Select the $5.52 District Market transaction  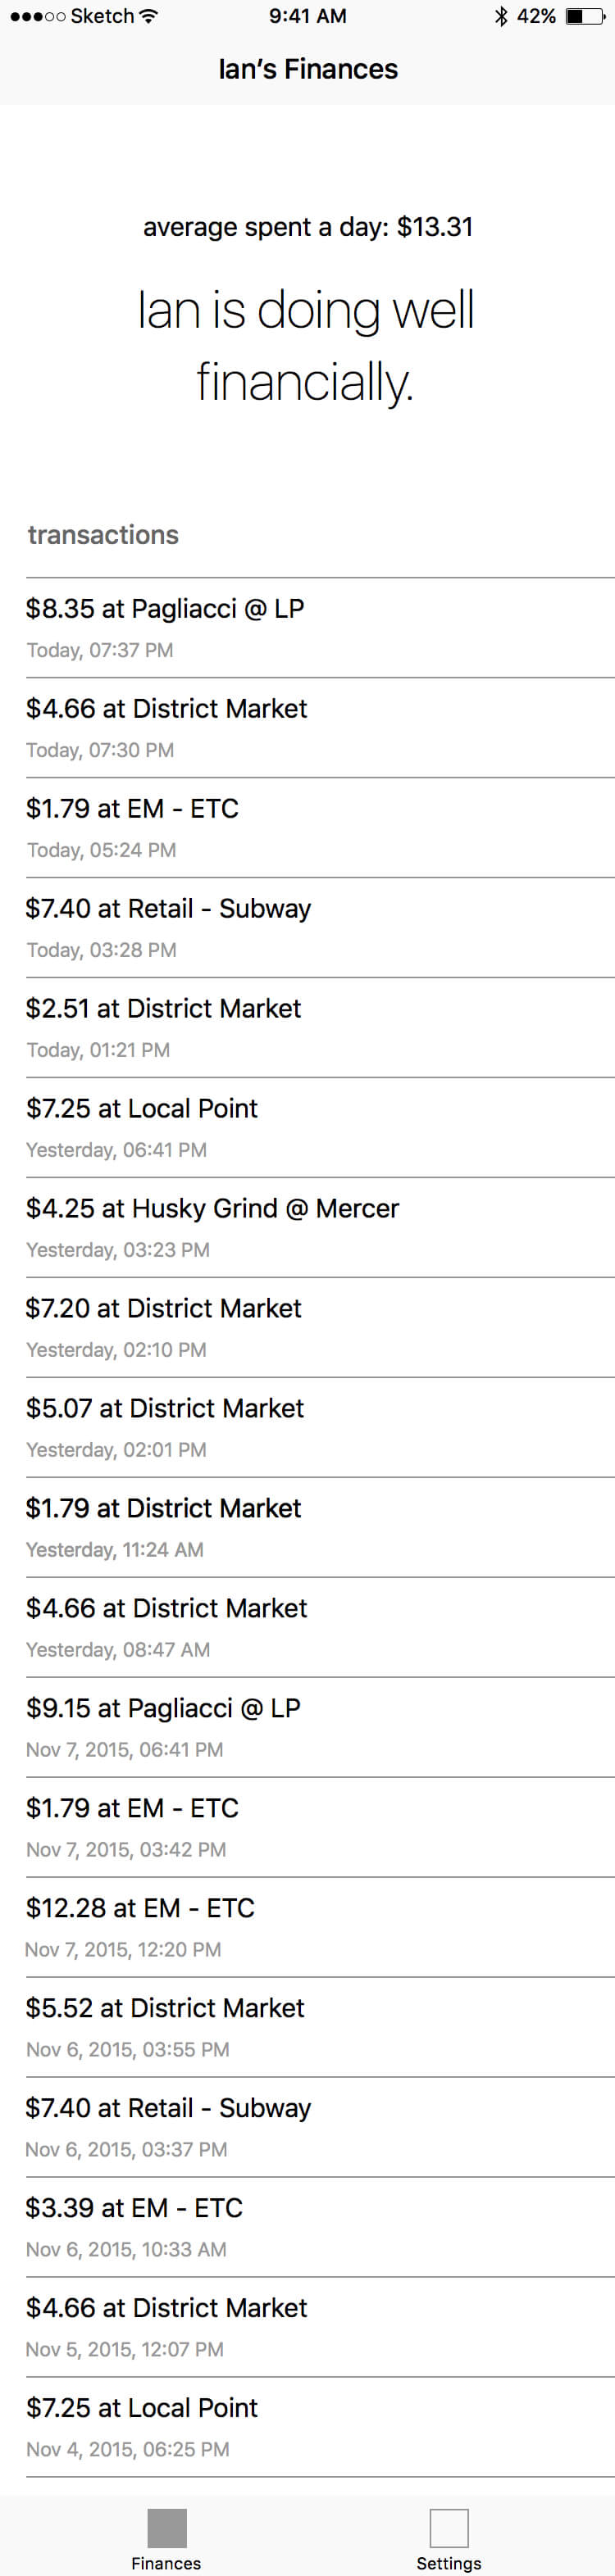(x=320, y=2028)
